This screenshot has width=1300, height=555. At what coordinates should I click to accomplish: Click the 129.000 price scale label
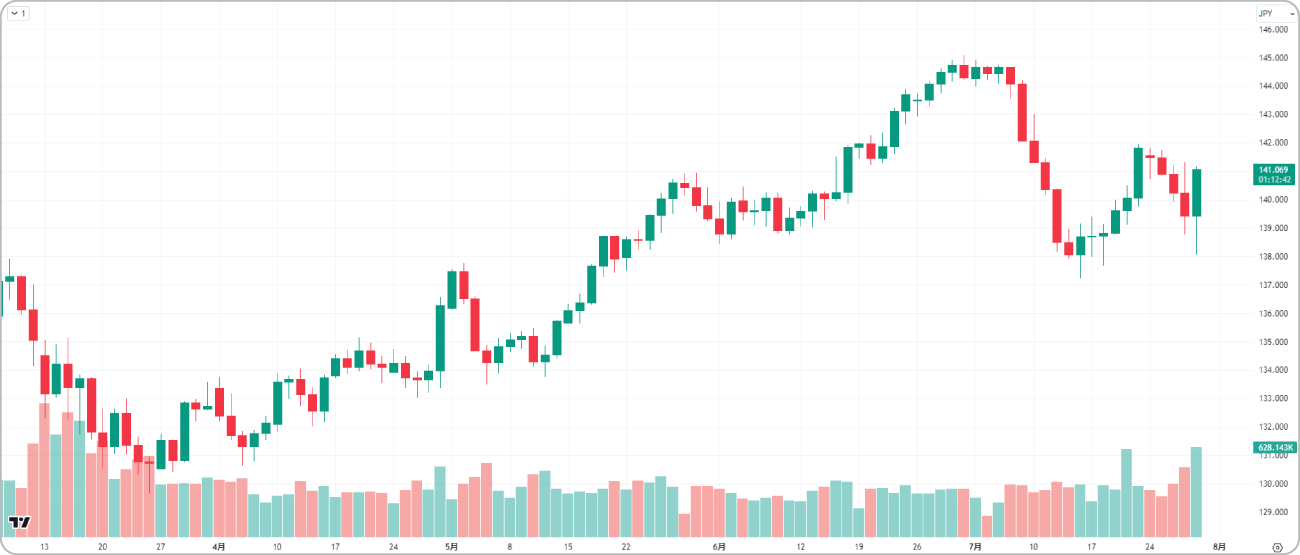pos(1273,512)
